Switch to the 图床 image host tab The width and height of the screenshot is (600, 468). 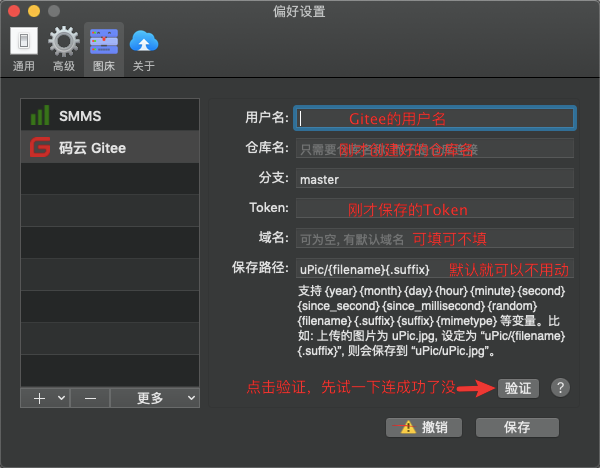pyautogui.click(x=104, y=50)
